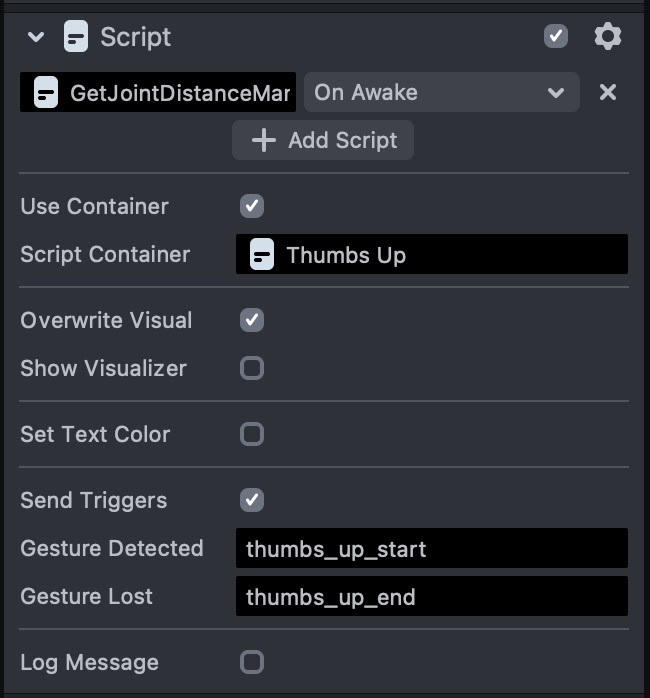650x698 pixels.
Task: Collapse the Script component section
Action: (37, 37)
